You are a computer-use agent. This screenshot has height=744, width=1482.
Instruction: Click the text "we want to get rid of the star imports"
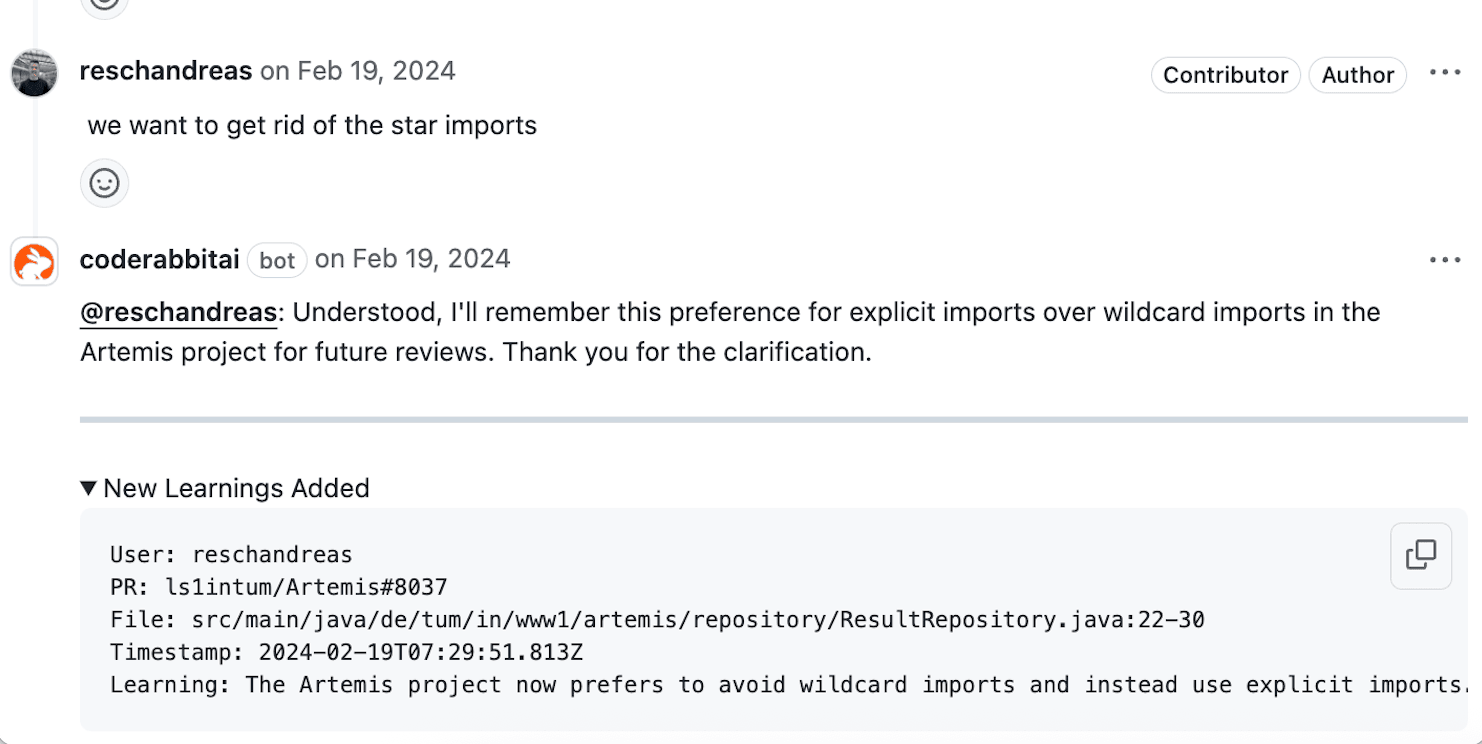[312, 125]
